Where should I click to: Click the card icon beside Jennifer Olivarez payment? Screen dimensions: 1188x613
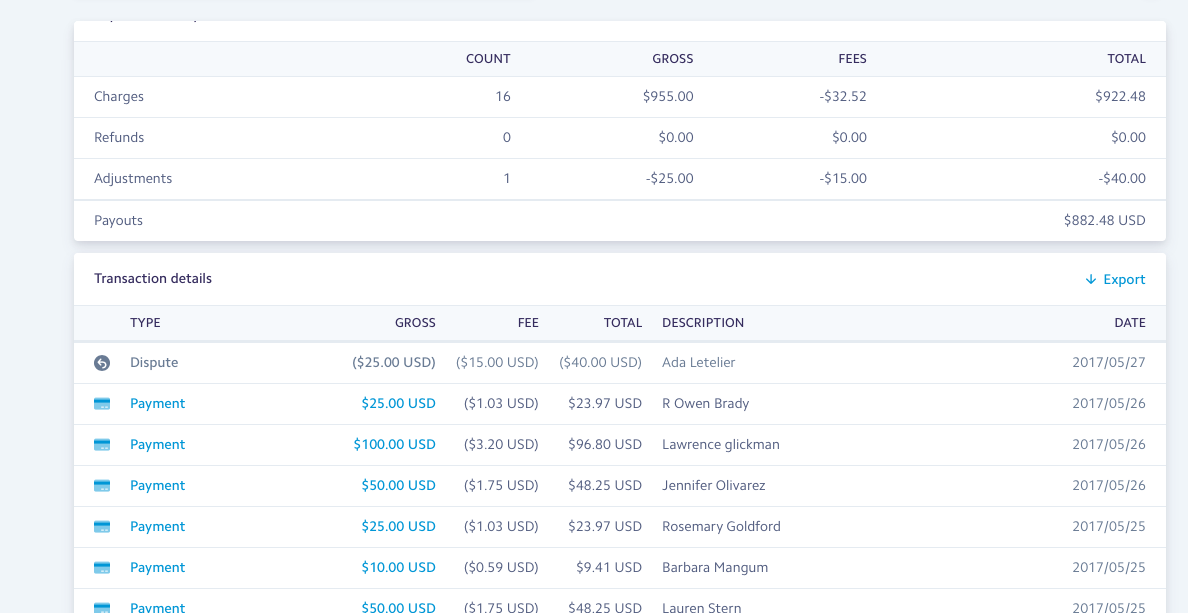click(x=102, y=486)
